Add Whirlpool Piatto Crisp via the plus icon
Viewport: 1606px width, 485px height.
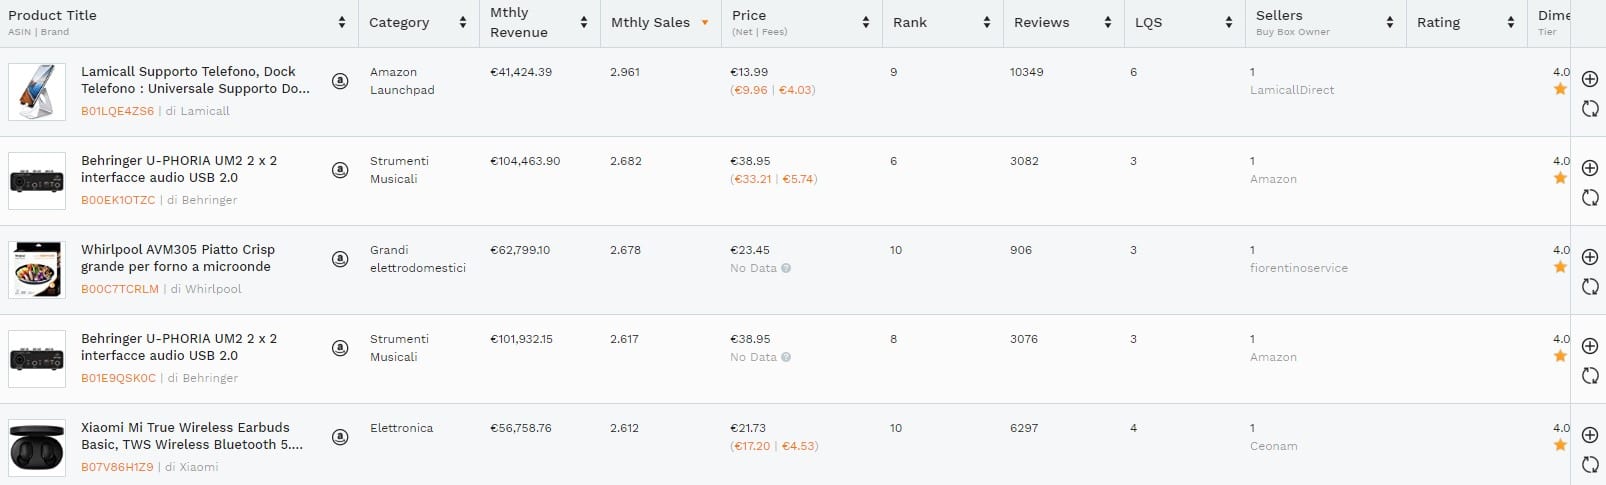pyautogui.click(x=1590, y=257)
